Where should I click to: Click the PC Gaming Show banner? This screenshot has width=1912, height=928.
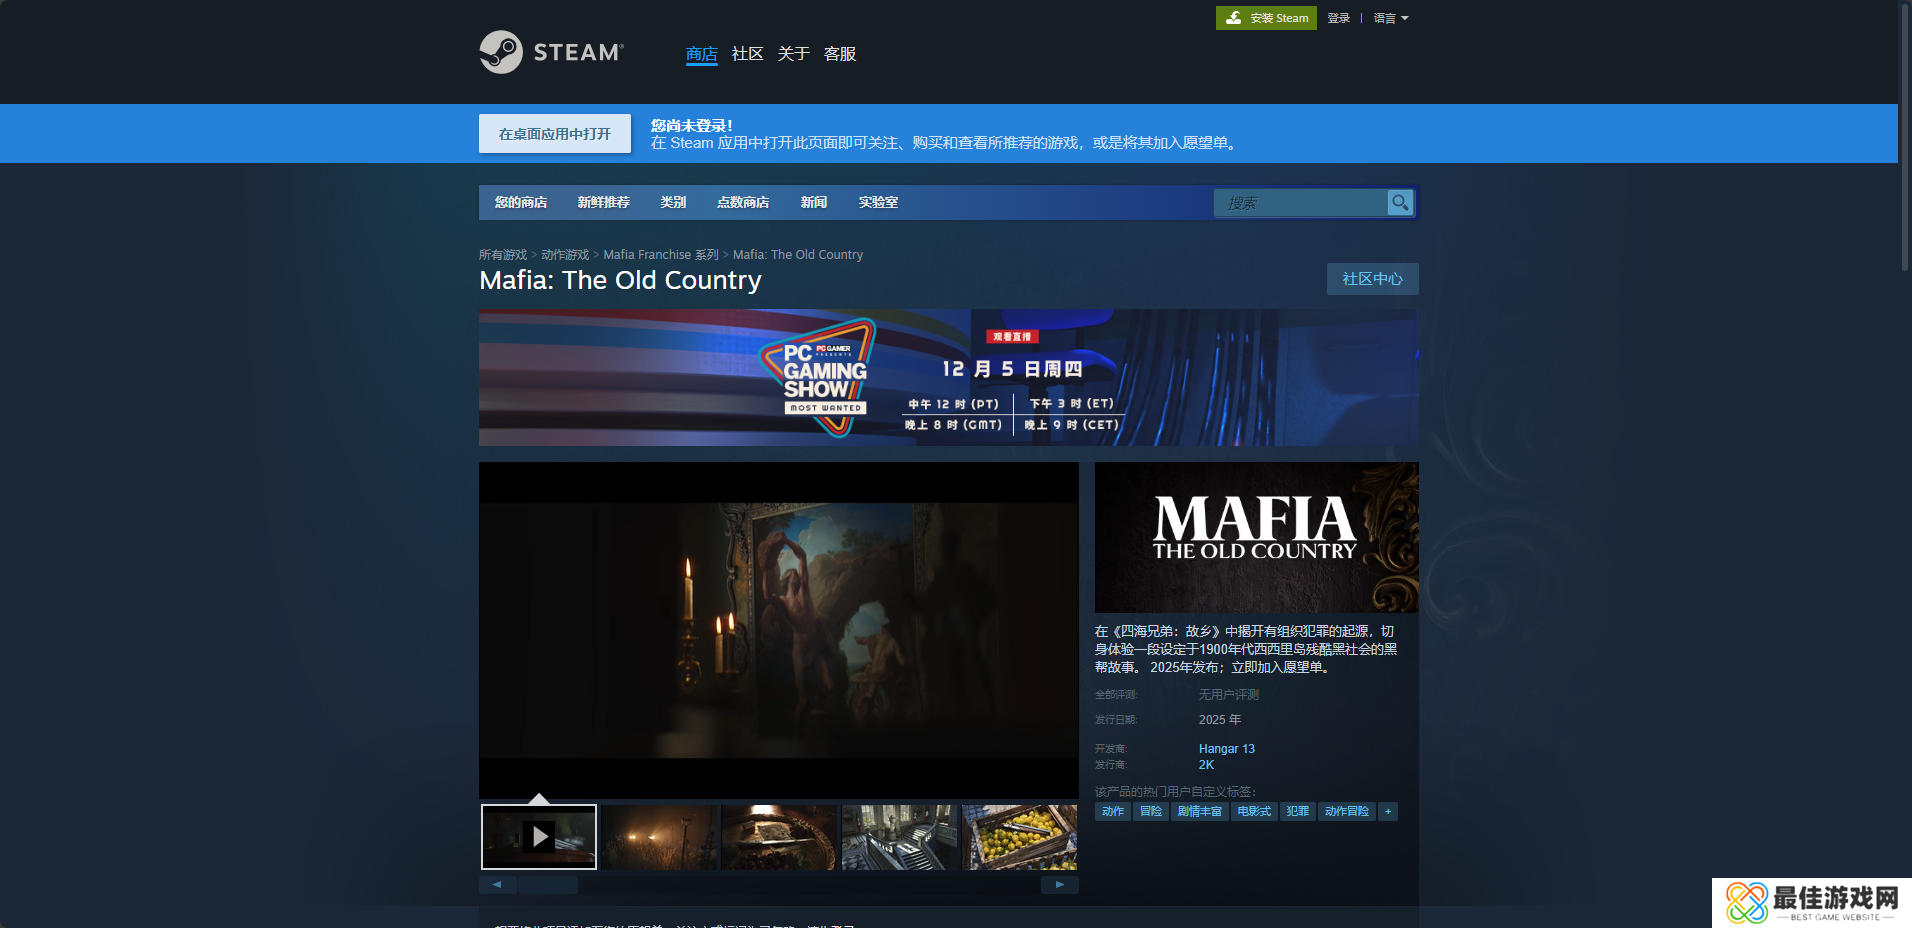point(948,378)
